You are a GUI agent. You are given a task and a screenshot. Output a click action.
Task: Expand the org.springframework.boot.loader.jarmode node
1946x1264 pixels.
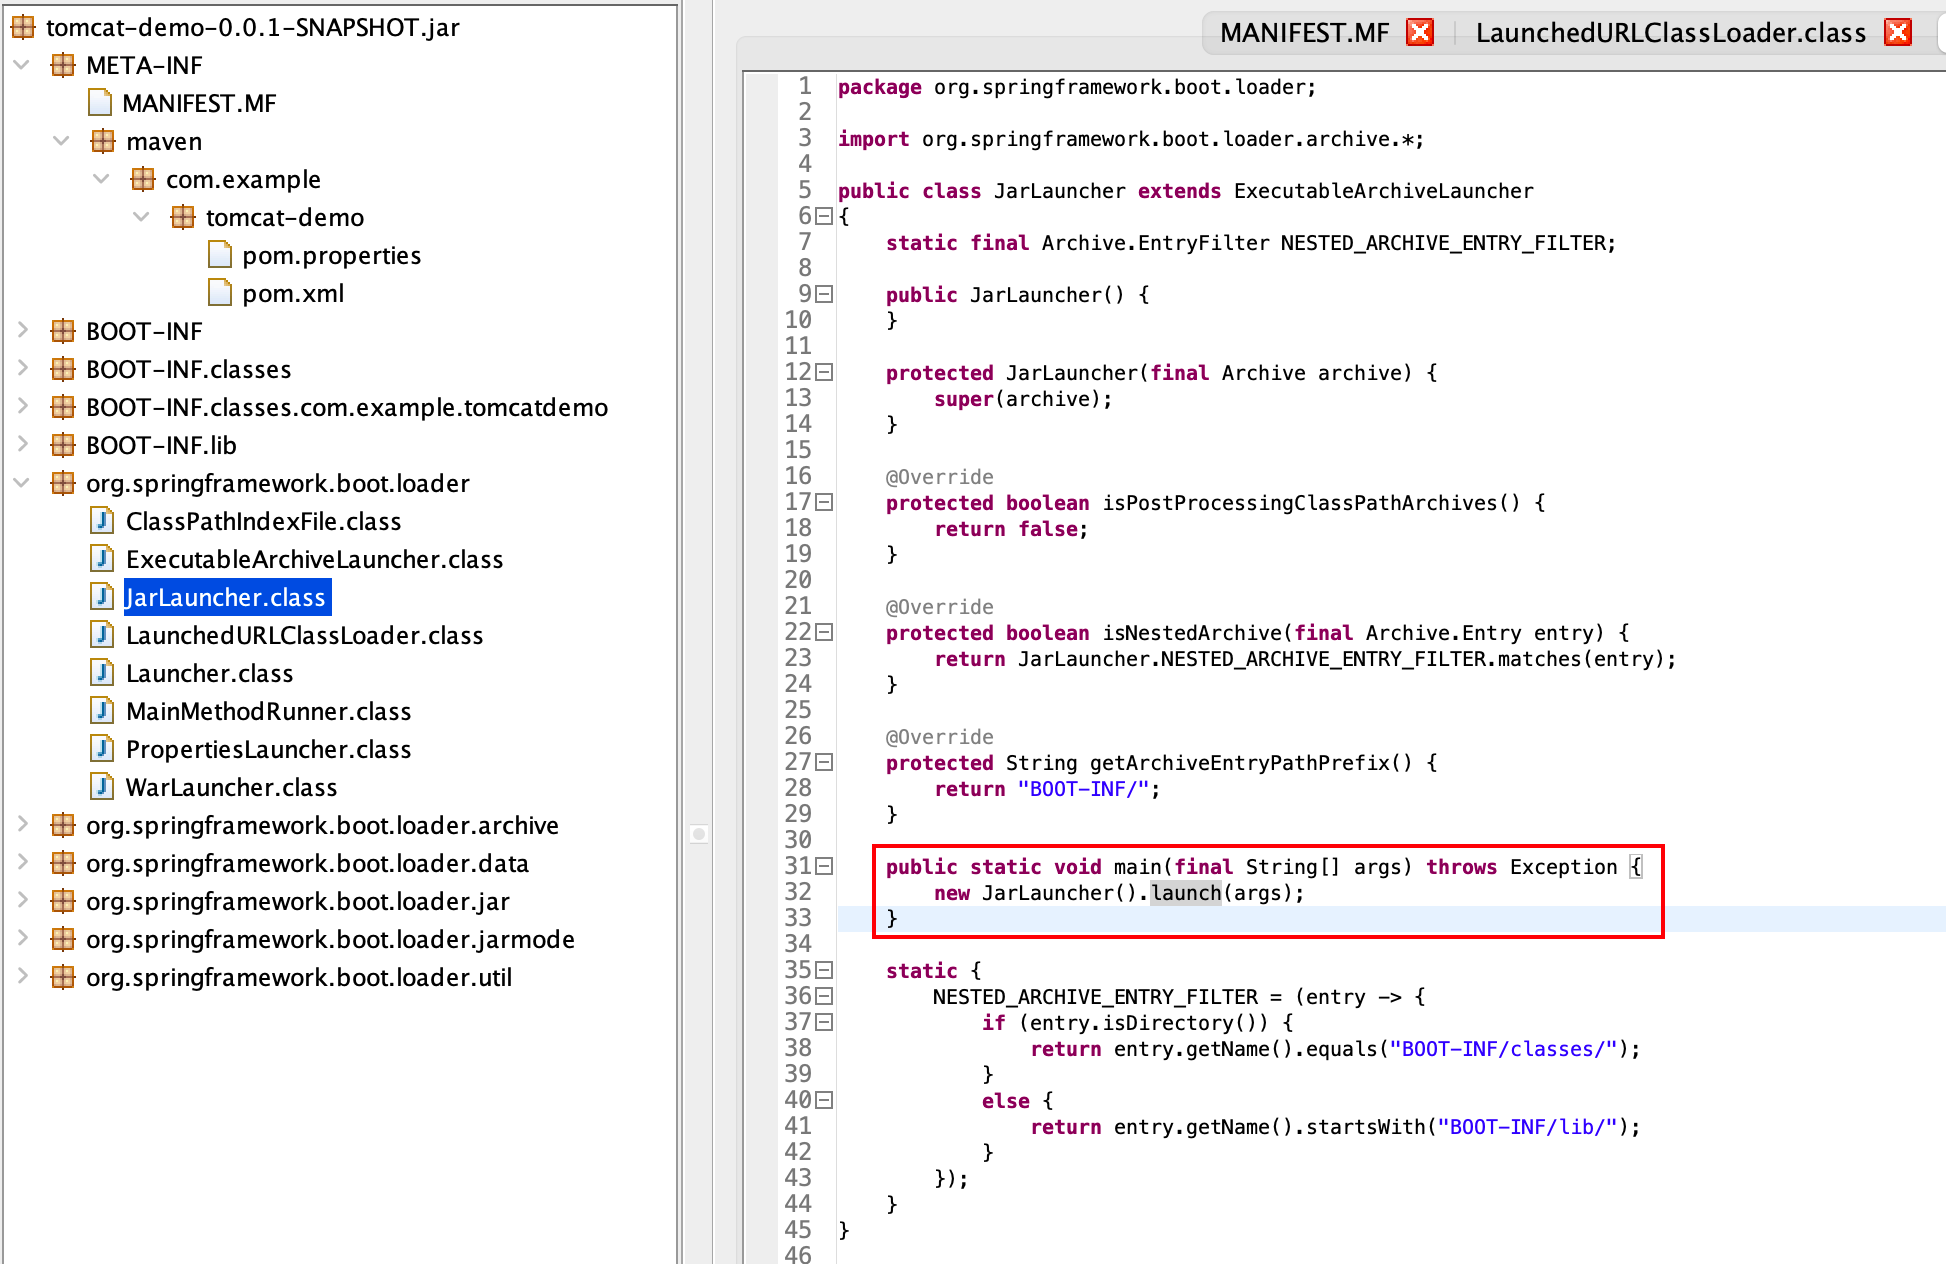tap(22, 938)
